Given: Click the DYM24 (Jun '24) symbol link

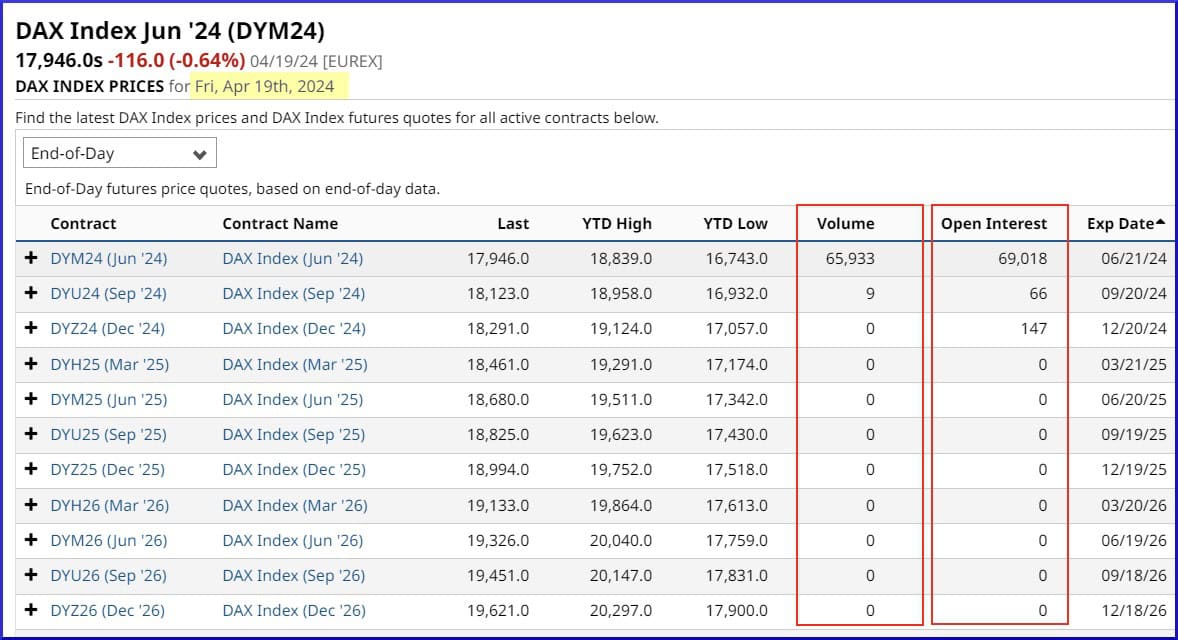Looking at the screenshot, I should (108, 259).
